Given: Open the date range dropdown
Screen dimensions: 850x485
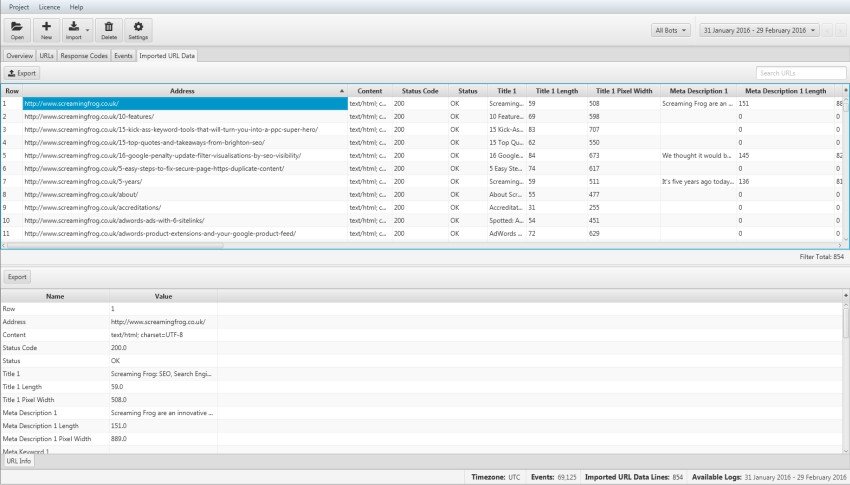Looking at the screenshot, I should tap(758, 30).
